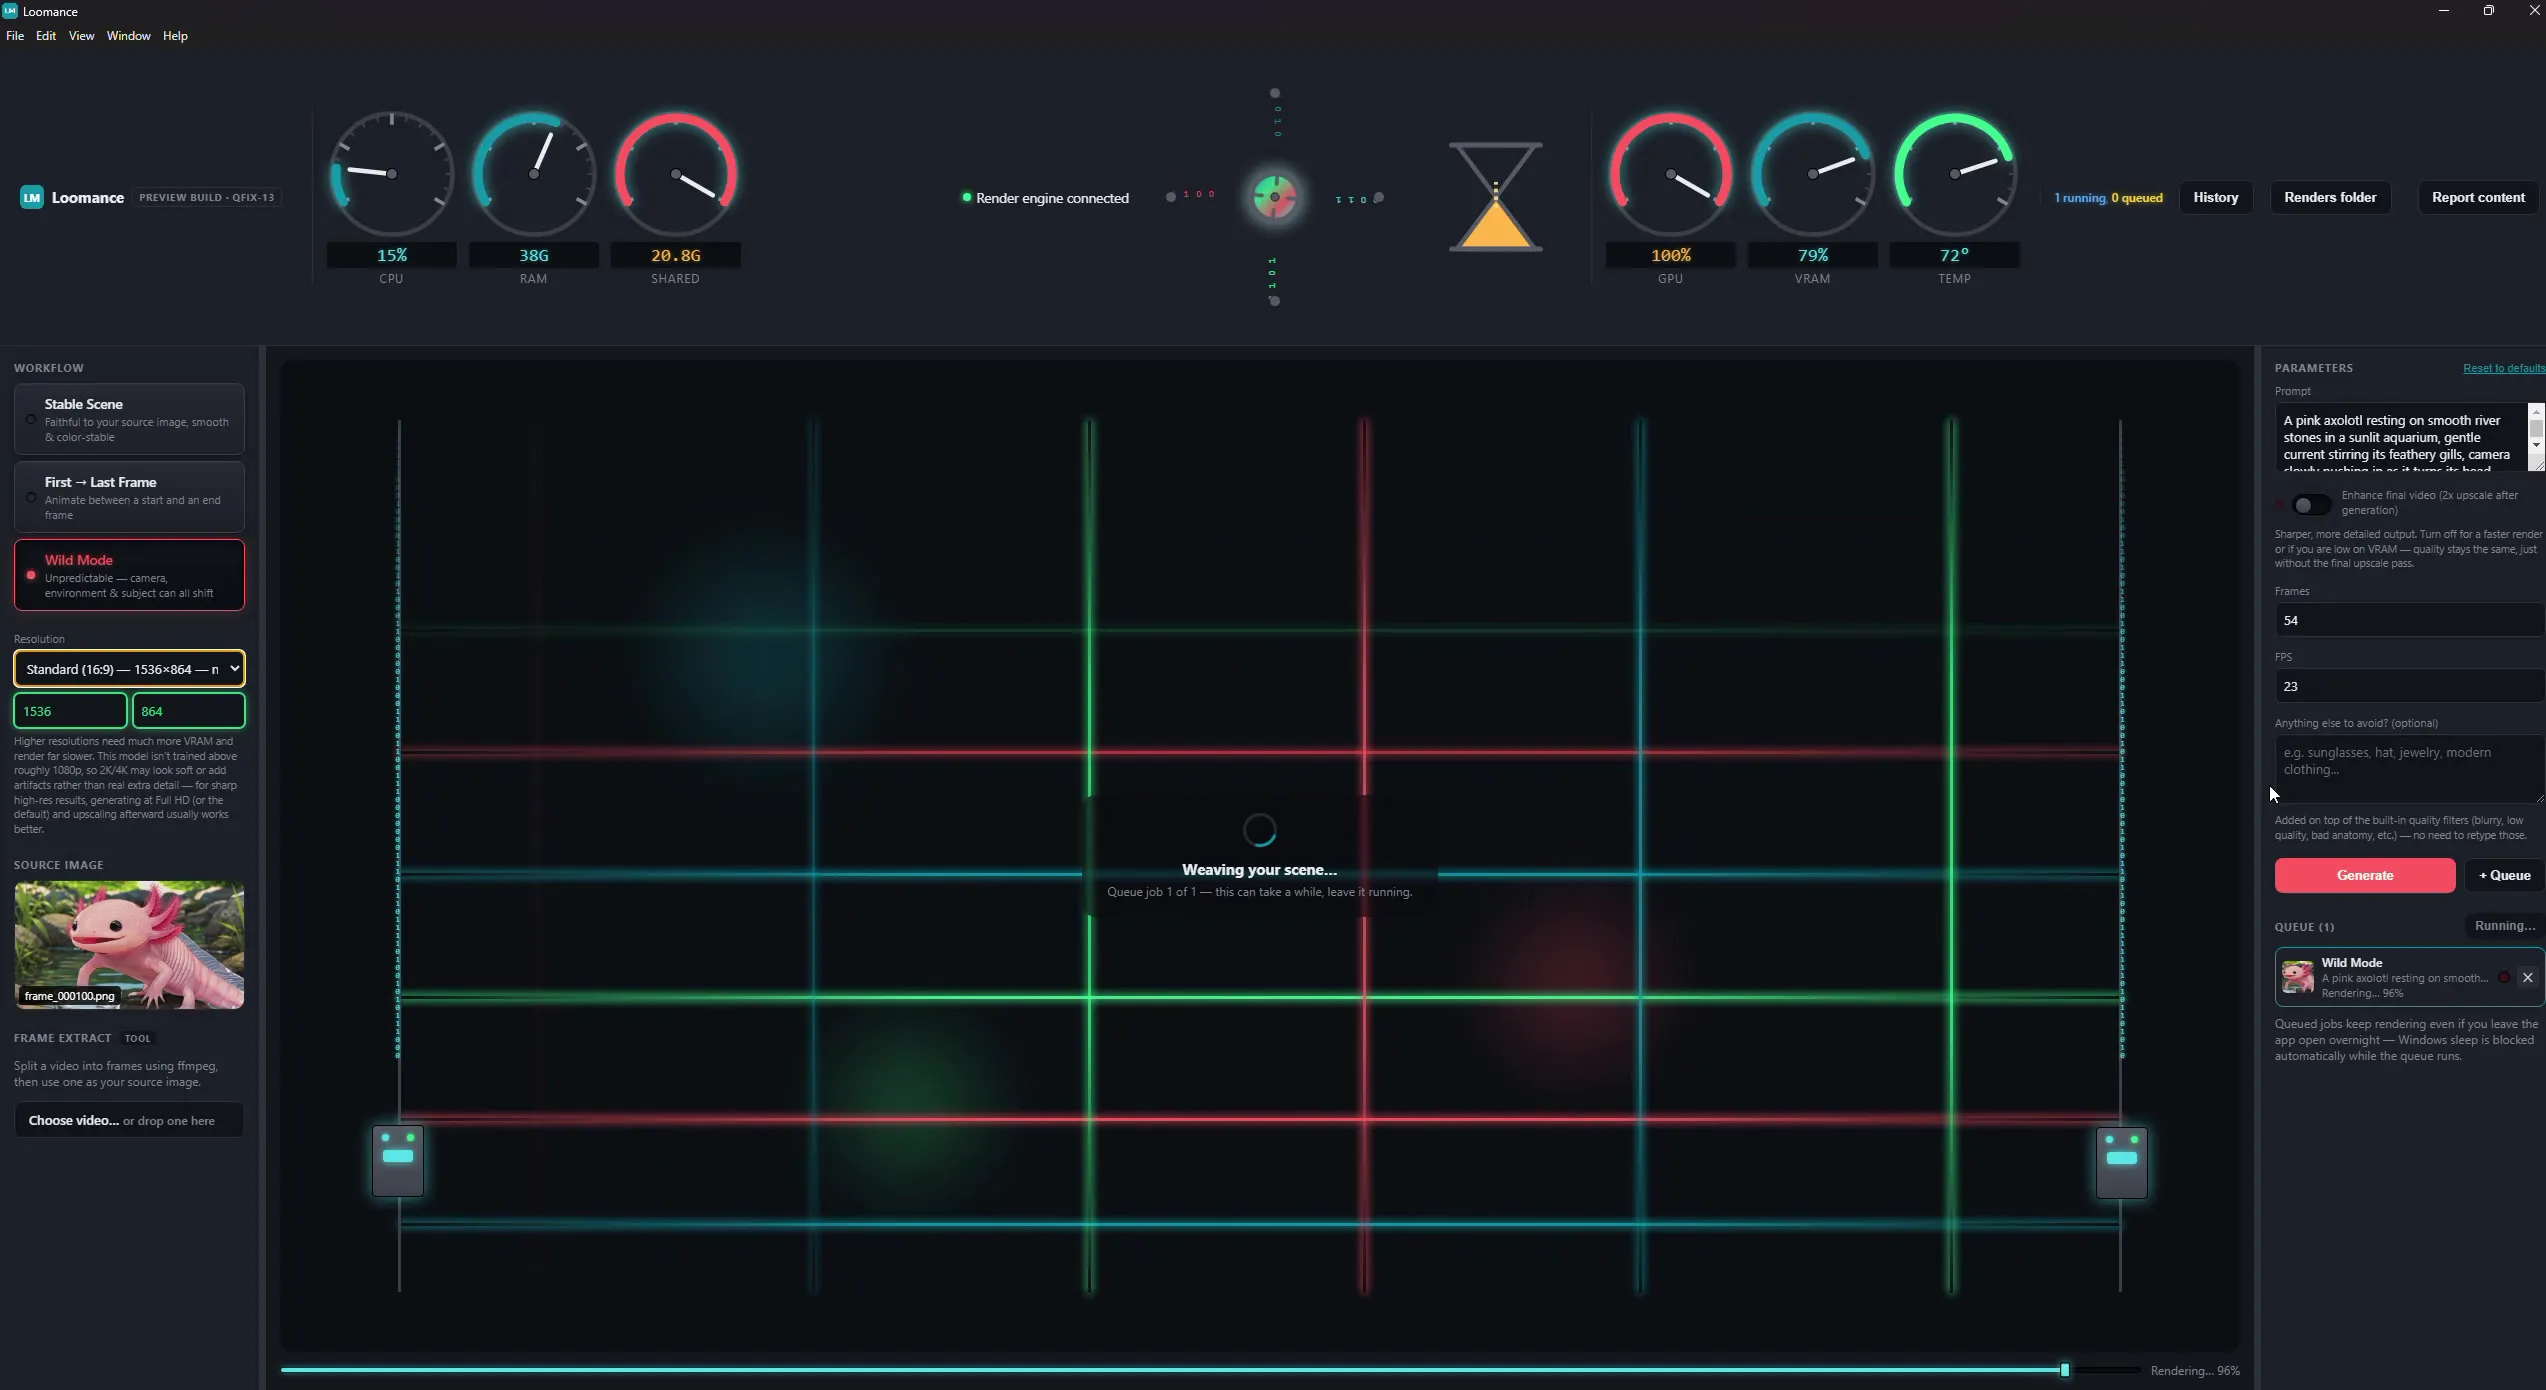Click the left robot shuttle on the loom
Screen dimensions: 2546x1390
pyautogui.click(x=398, y=1160)
